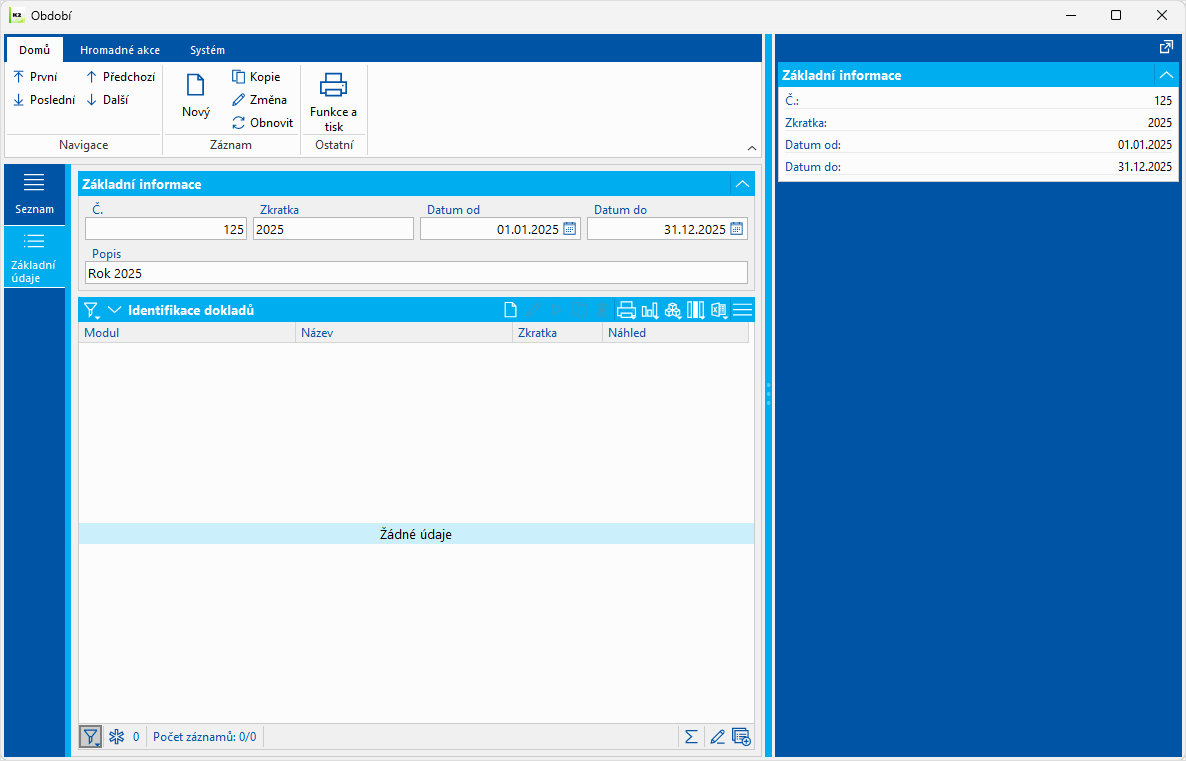Pop out the right preview panel
This screenshot has height=761, width=1186.
[1166, 47]
